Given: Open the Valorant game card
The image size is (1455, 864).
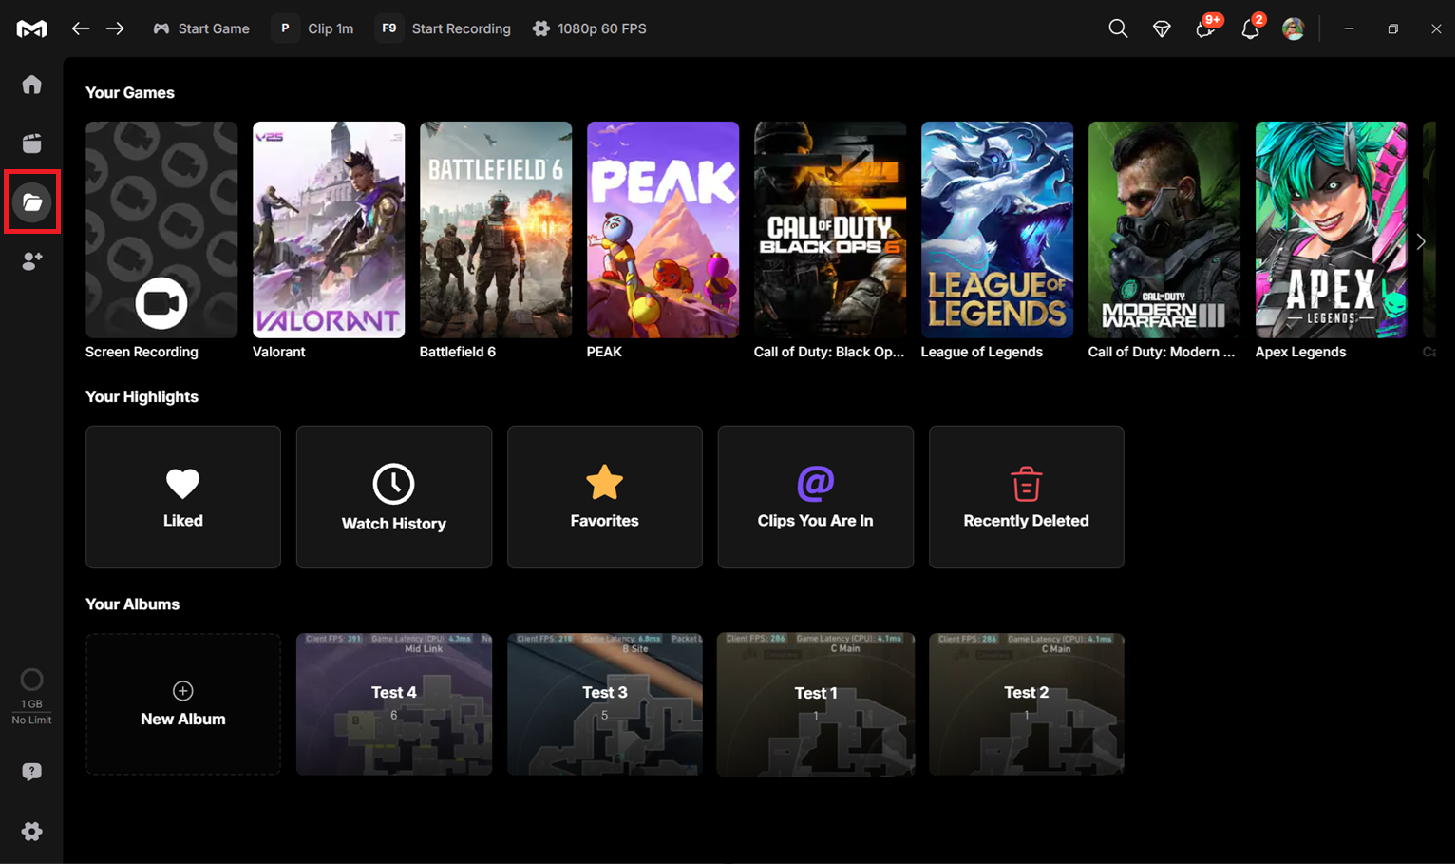Looking at the screenshot, I should (329, 230).
